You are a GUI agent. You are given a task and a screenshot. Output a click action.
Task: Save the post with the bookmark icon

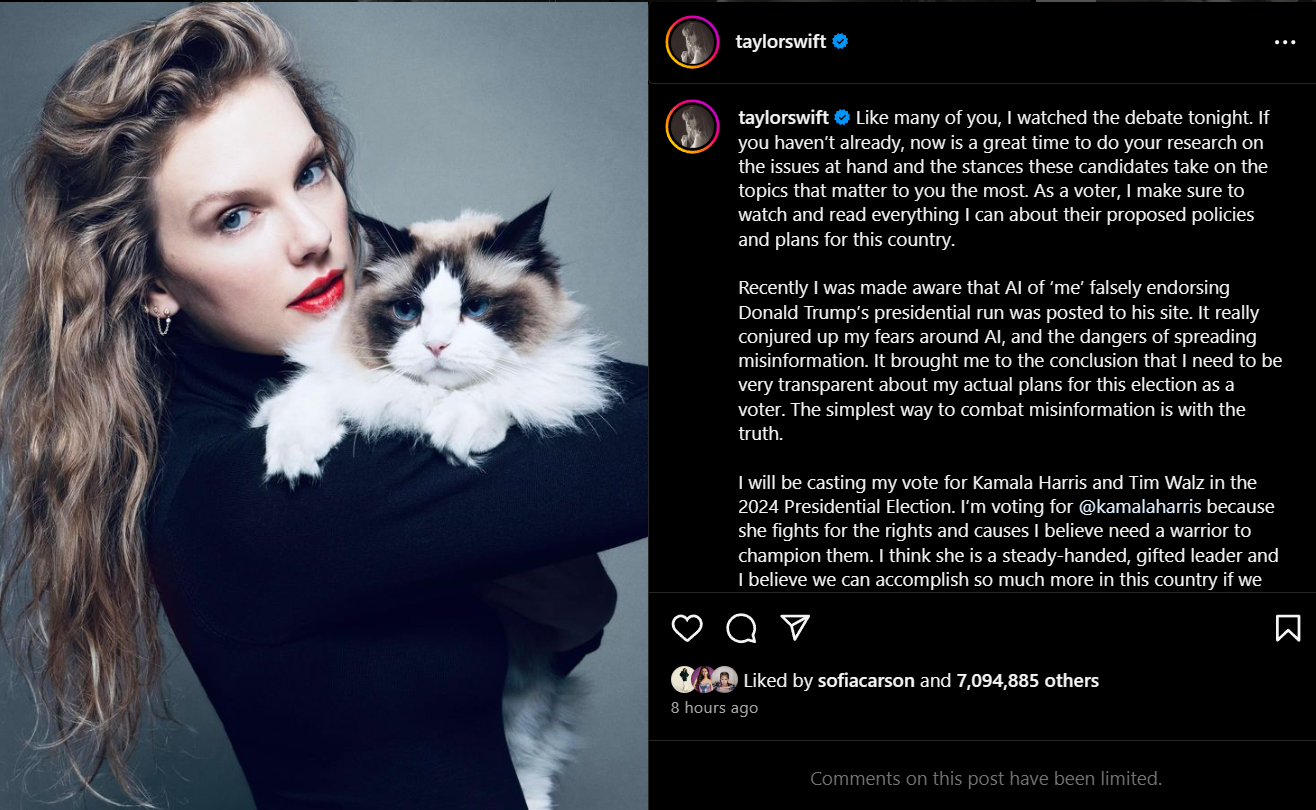pos(1288,628)
